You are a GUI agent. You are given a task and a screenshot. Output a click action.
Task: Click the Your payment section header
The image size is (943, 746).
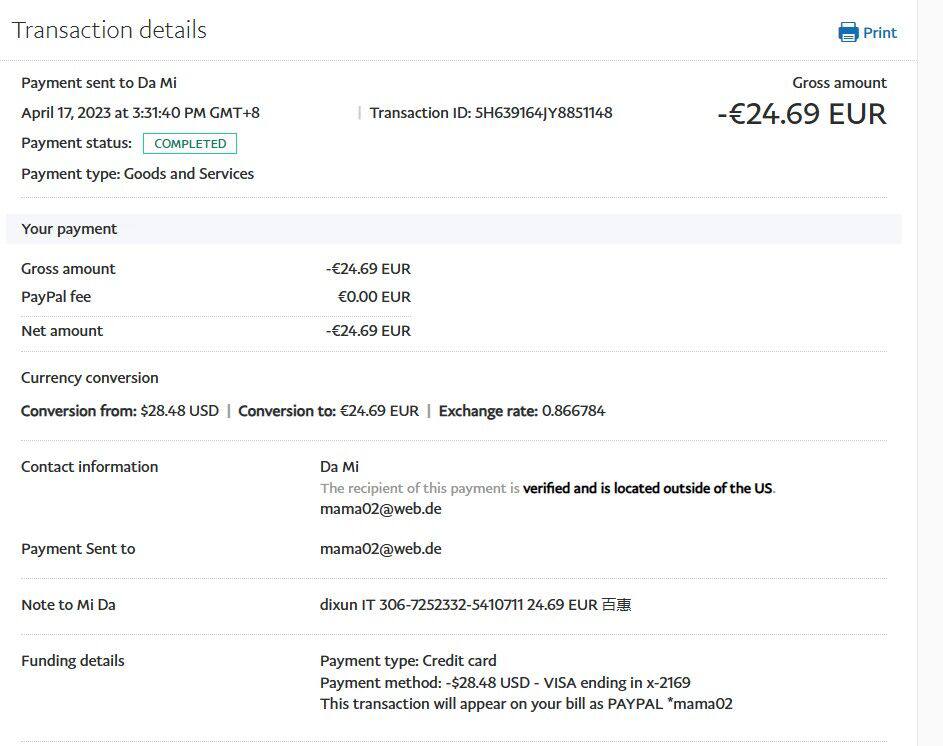pos(69,229)
